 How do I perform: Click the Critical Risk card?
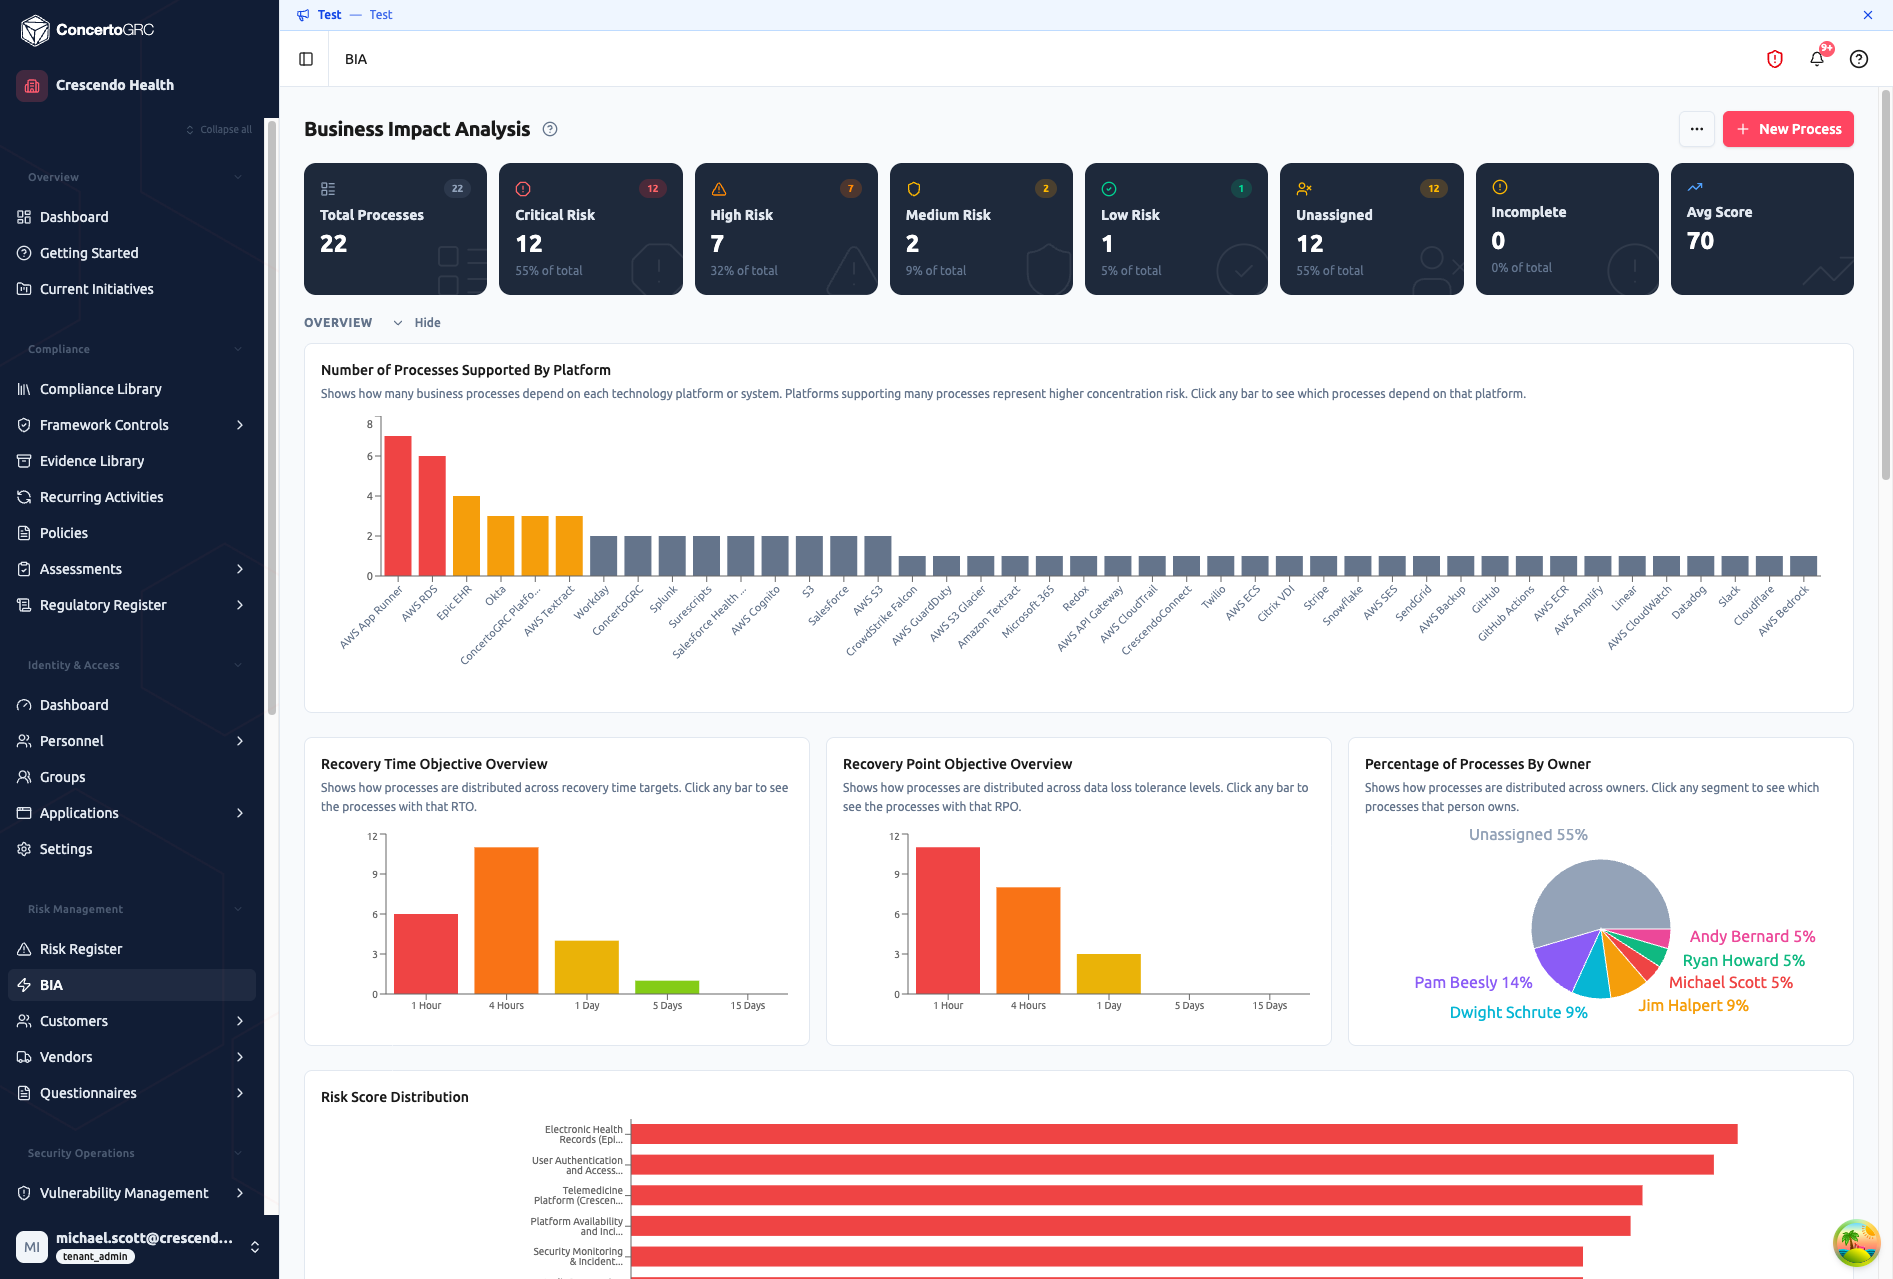pyautogui.click(x=590, y=229)
